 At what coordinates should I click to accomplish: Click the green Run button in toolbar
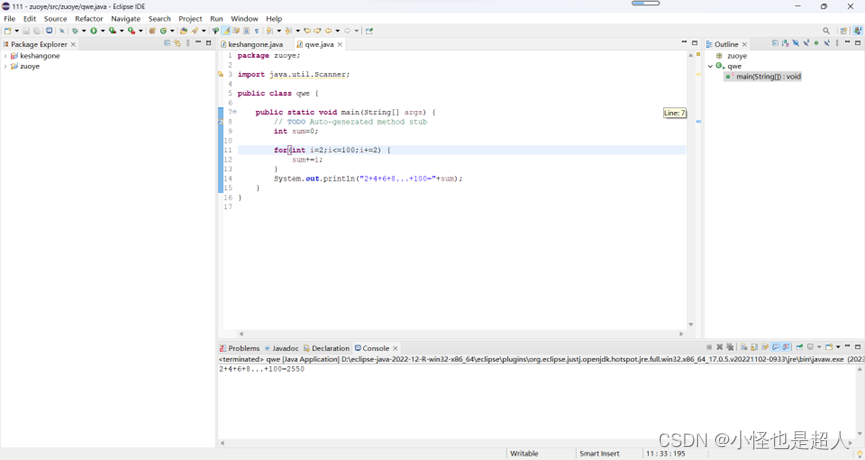pyautogui.click(x=93, y=31)
